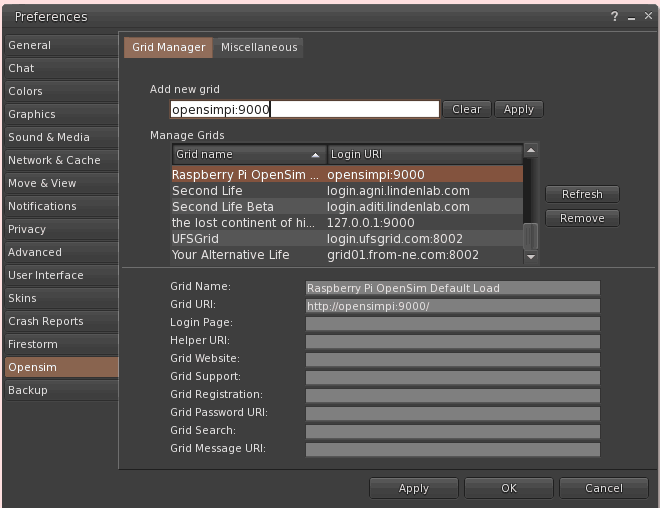Open the Privacy preferences section
The width and height of the screenshot is (660, 508).
point(61,229)
